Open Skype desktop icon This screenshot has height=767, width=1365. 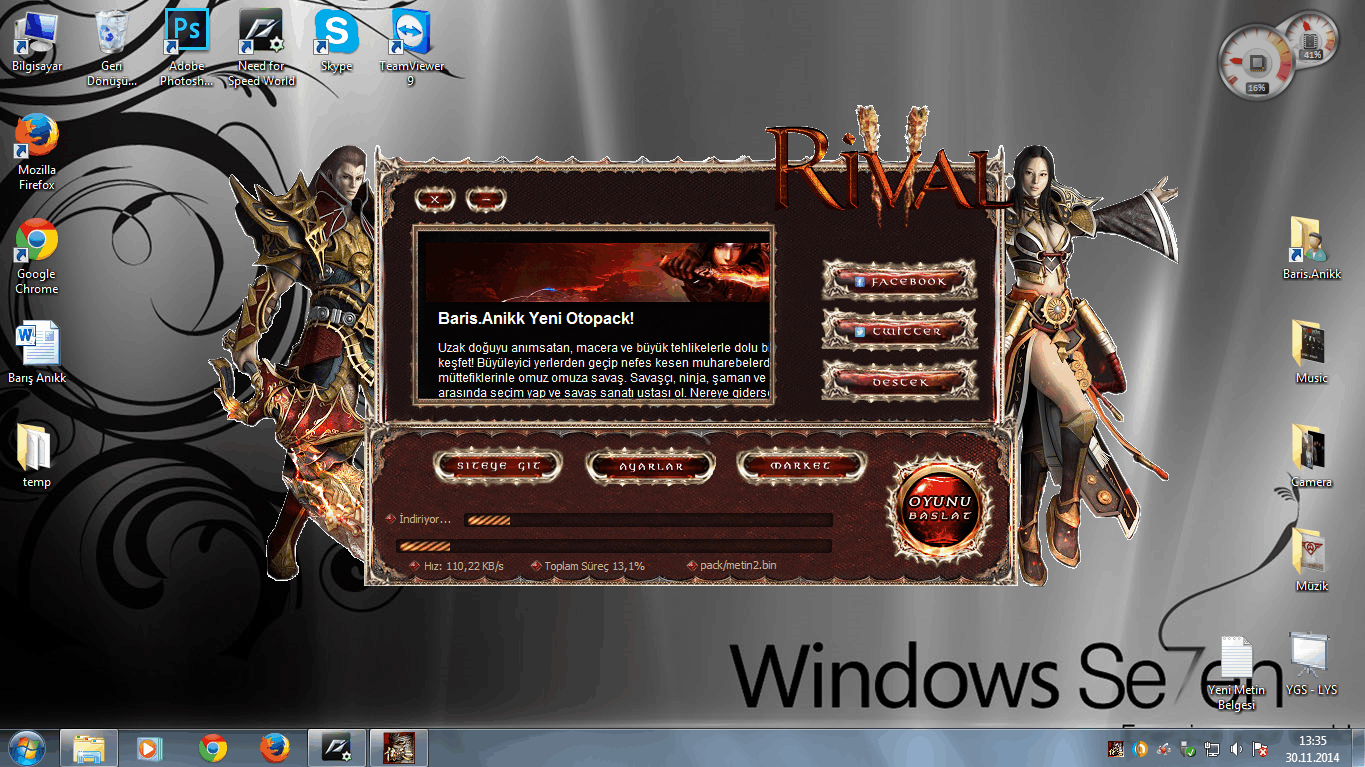coord(336,47)
